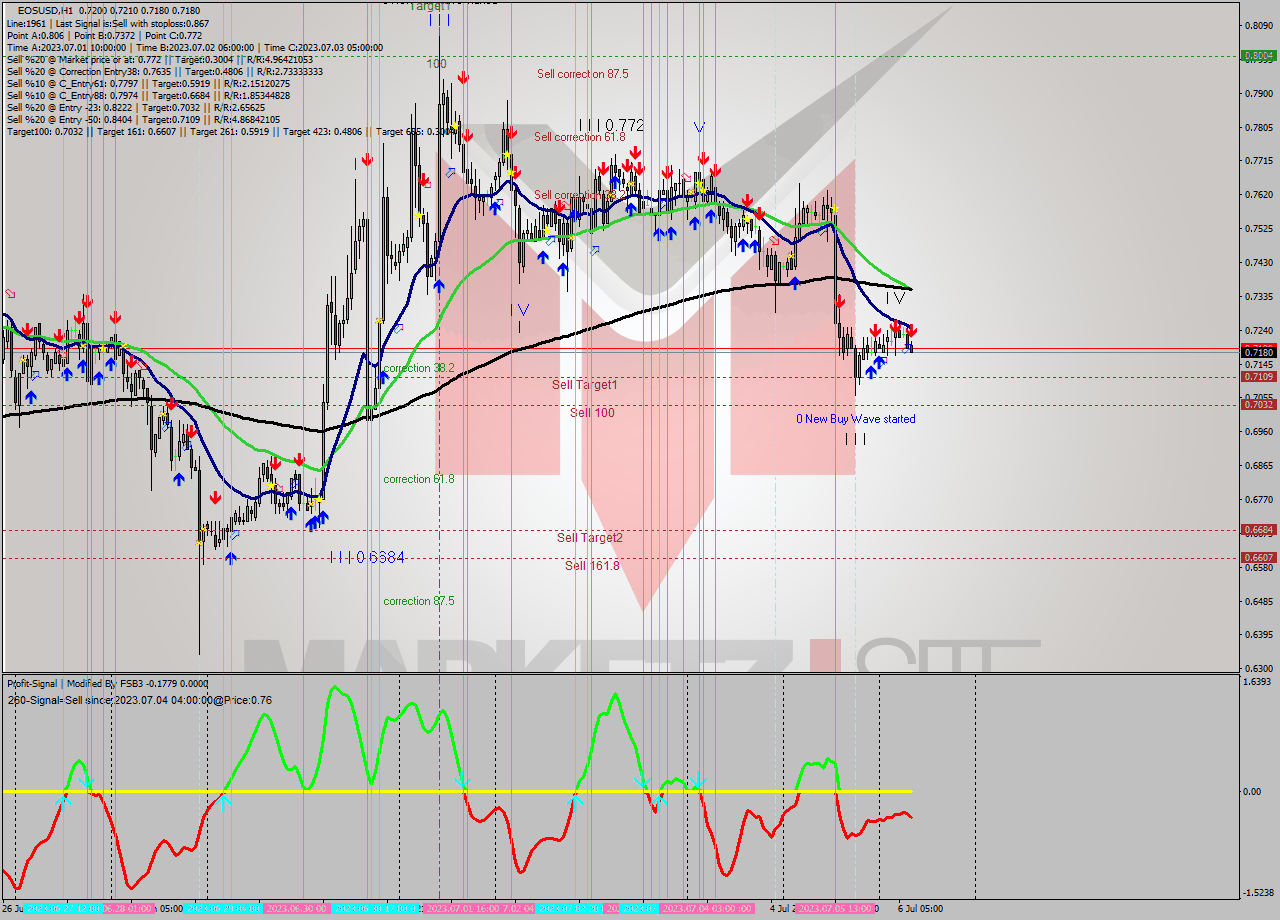Click the 'Sell Target1' label
Viewport: 1280px width, 920px height.
(585, 385)
